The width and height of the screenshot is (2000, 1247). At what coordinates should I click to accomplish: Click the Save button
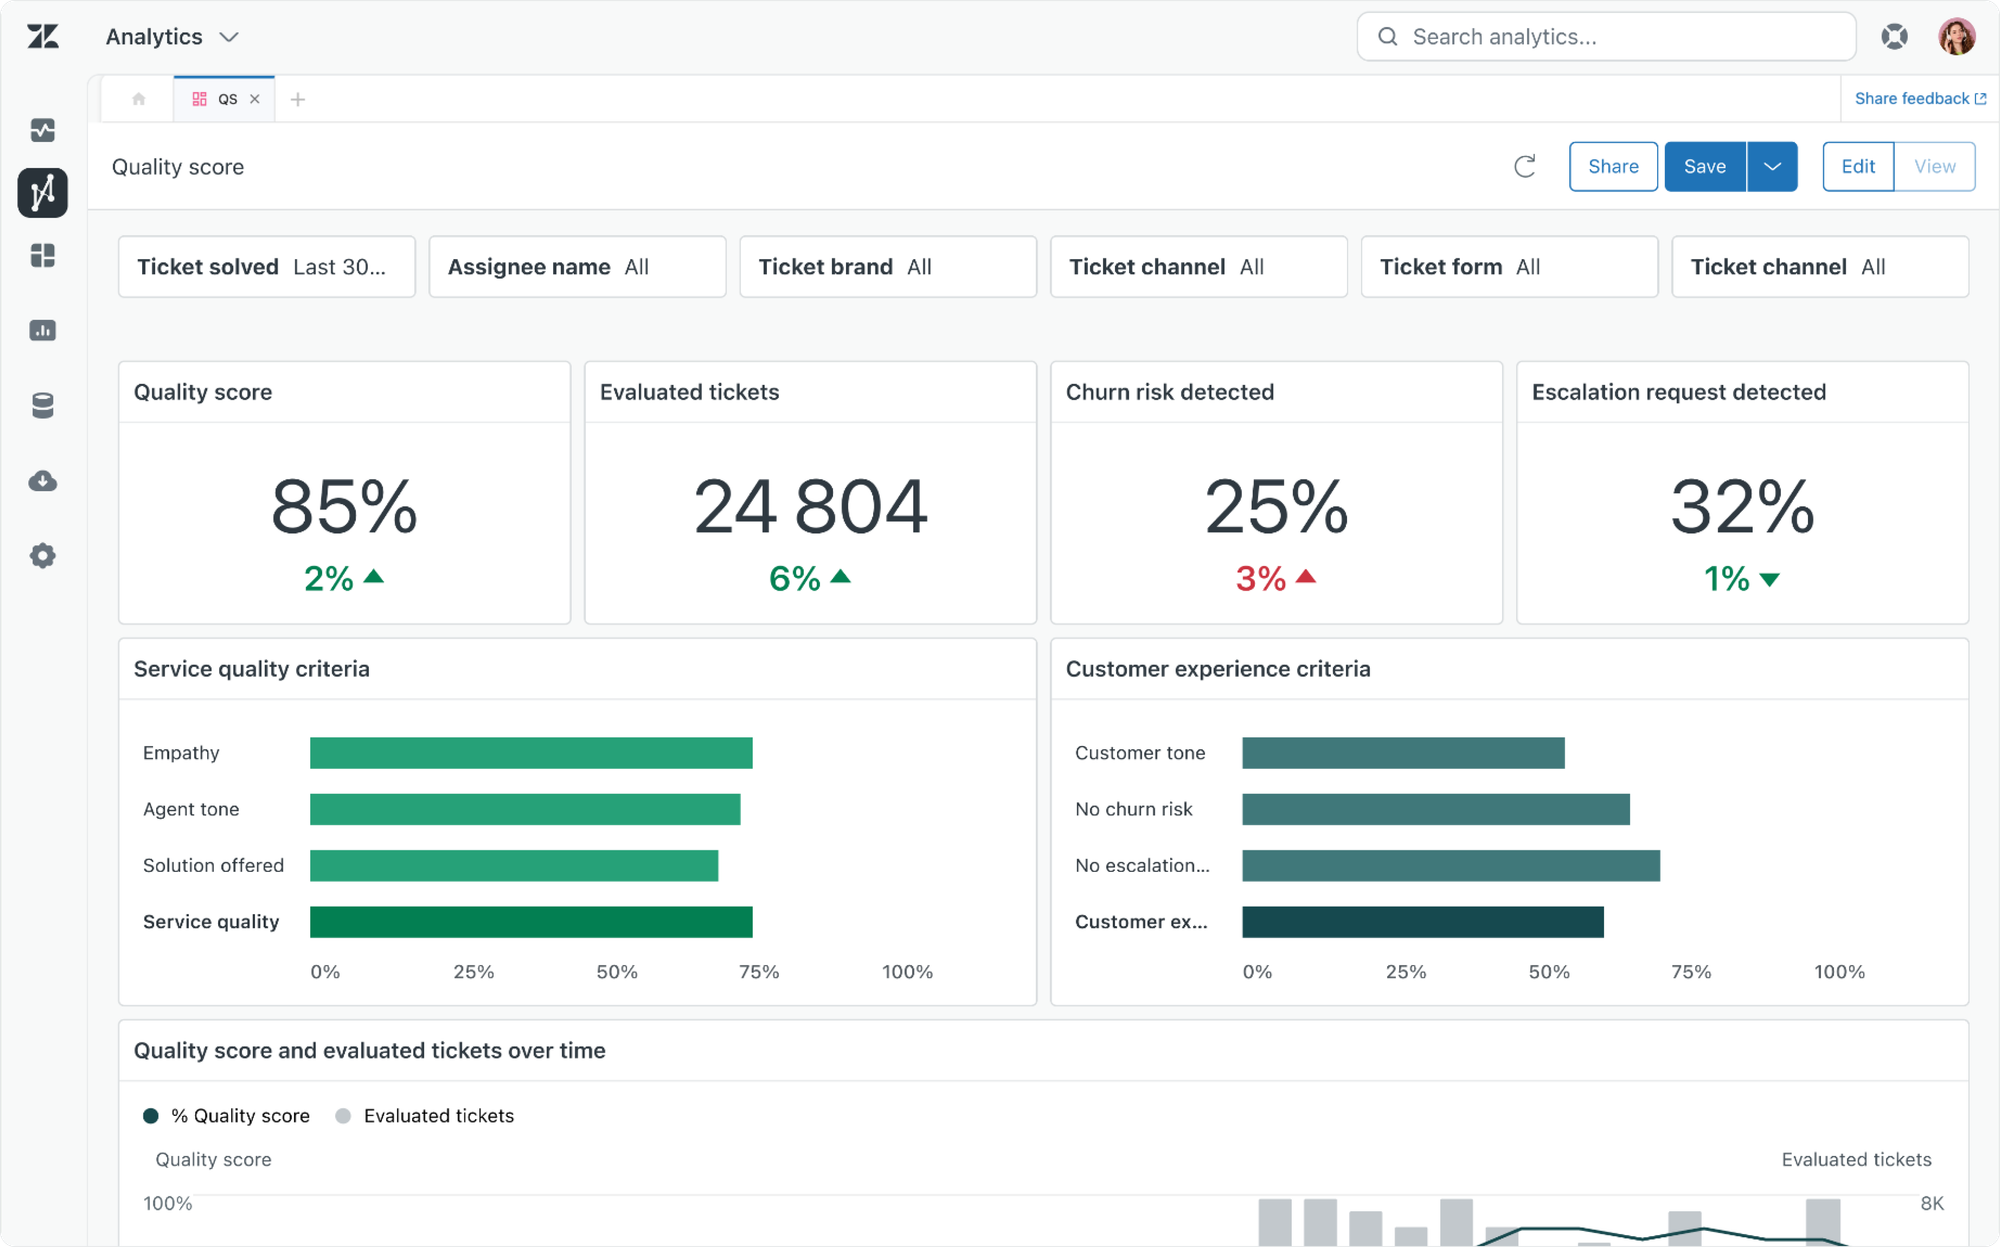(1705, 166)
